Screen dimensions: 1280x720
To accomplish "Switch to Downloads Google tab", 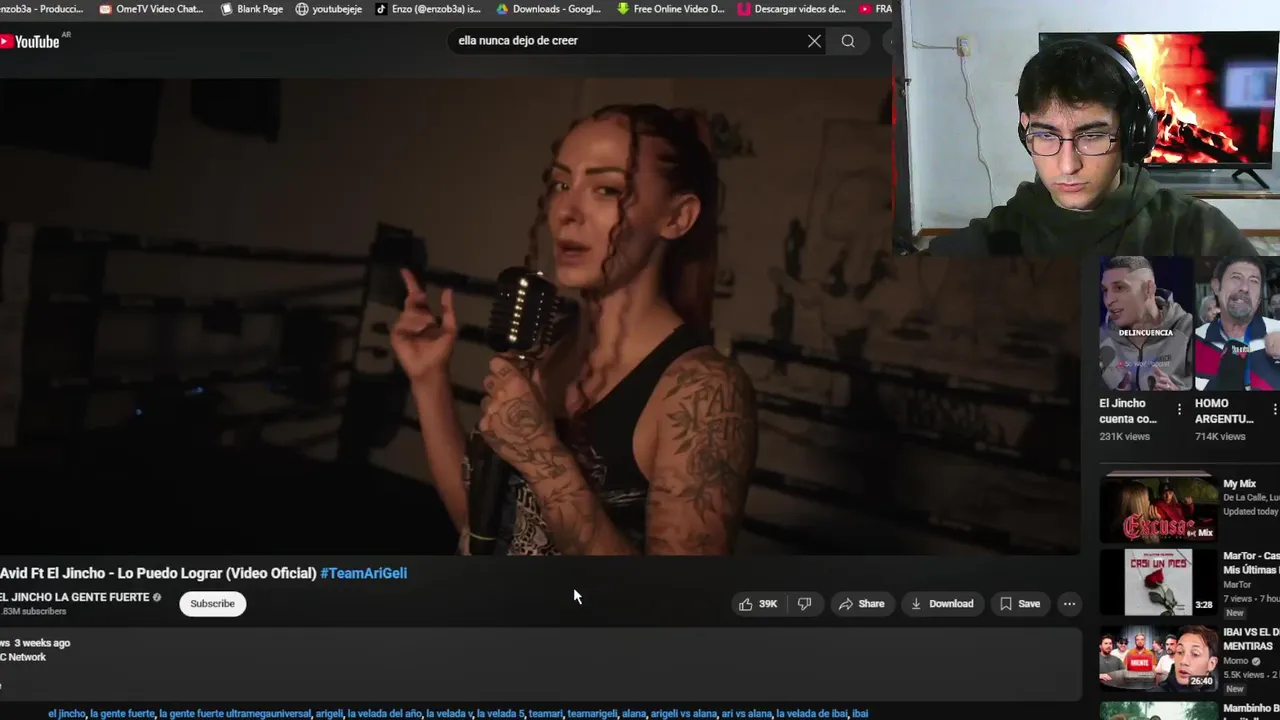I will coord(548,9).
